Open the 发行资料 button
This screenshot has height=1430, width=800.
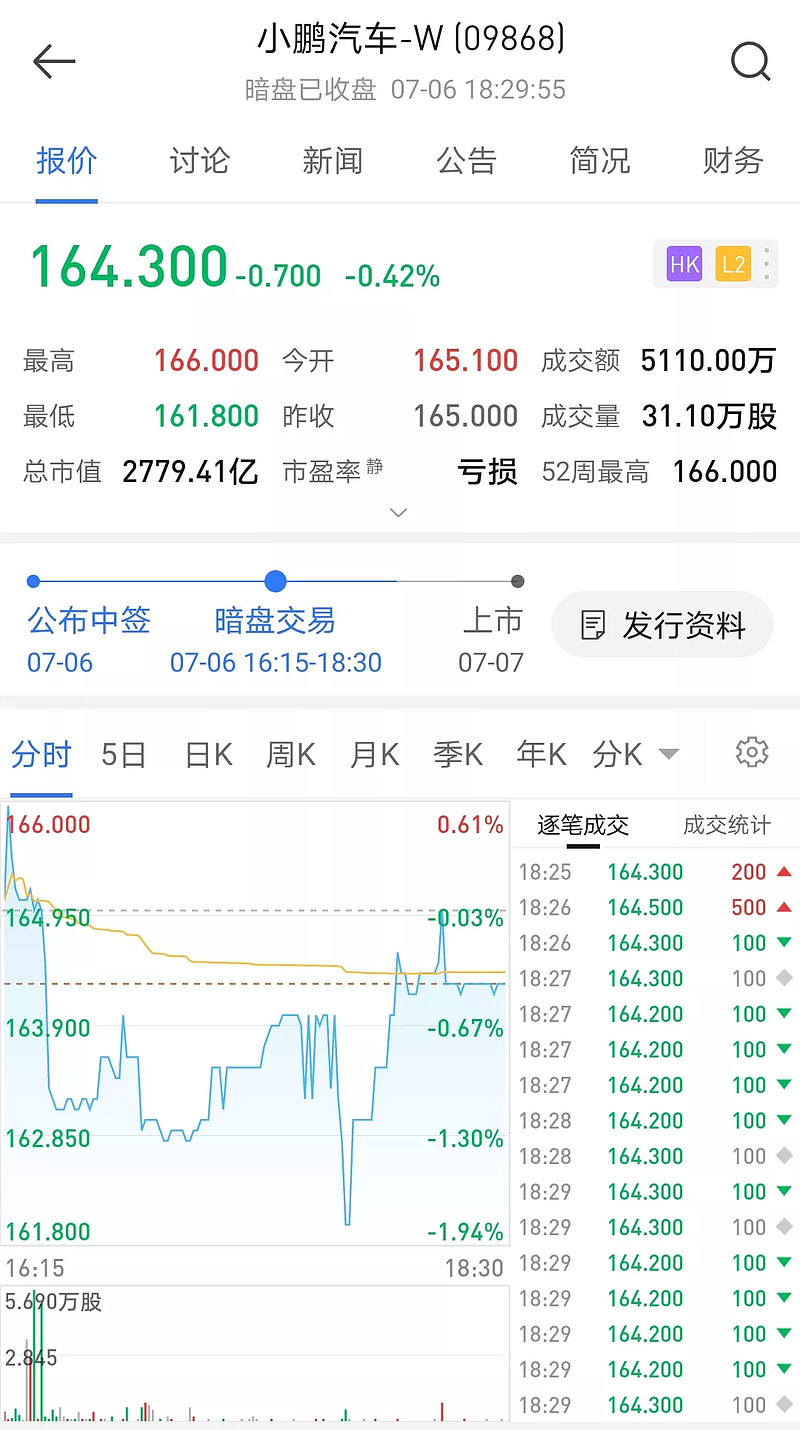(662, 626)
